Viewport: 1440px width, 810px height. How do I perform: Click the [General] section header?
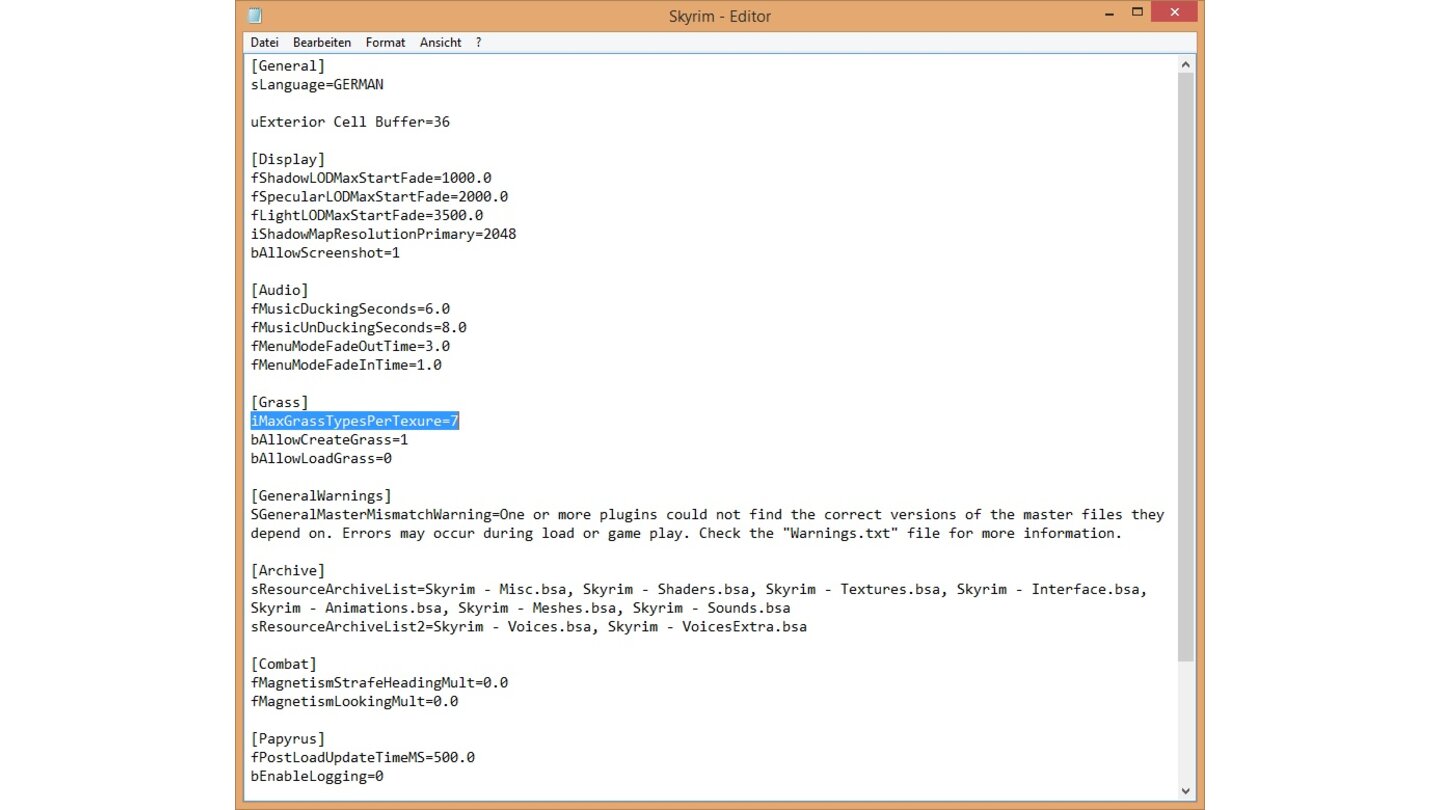288,66
